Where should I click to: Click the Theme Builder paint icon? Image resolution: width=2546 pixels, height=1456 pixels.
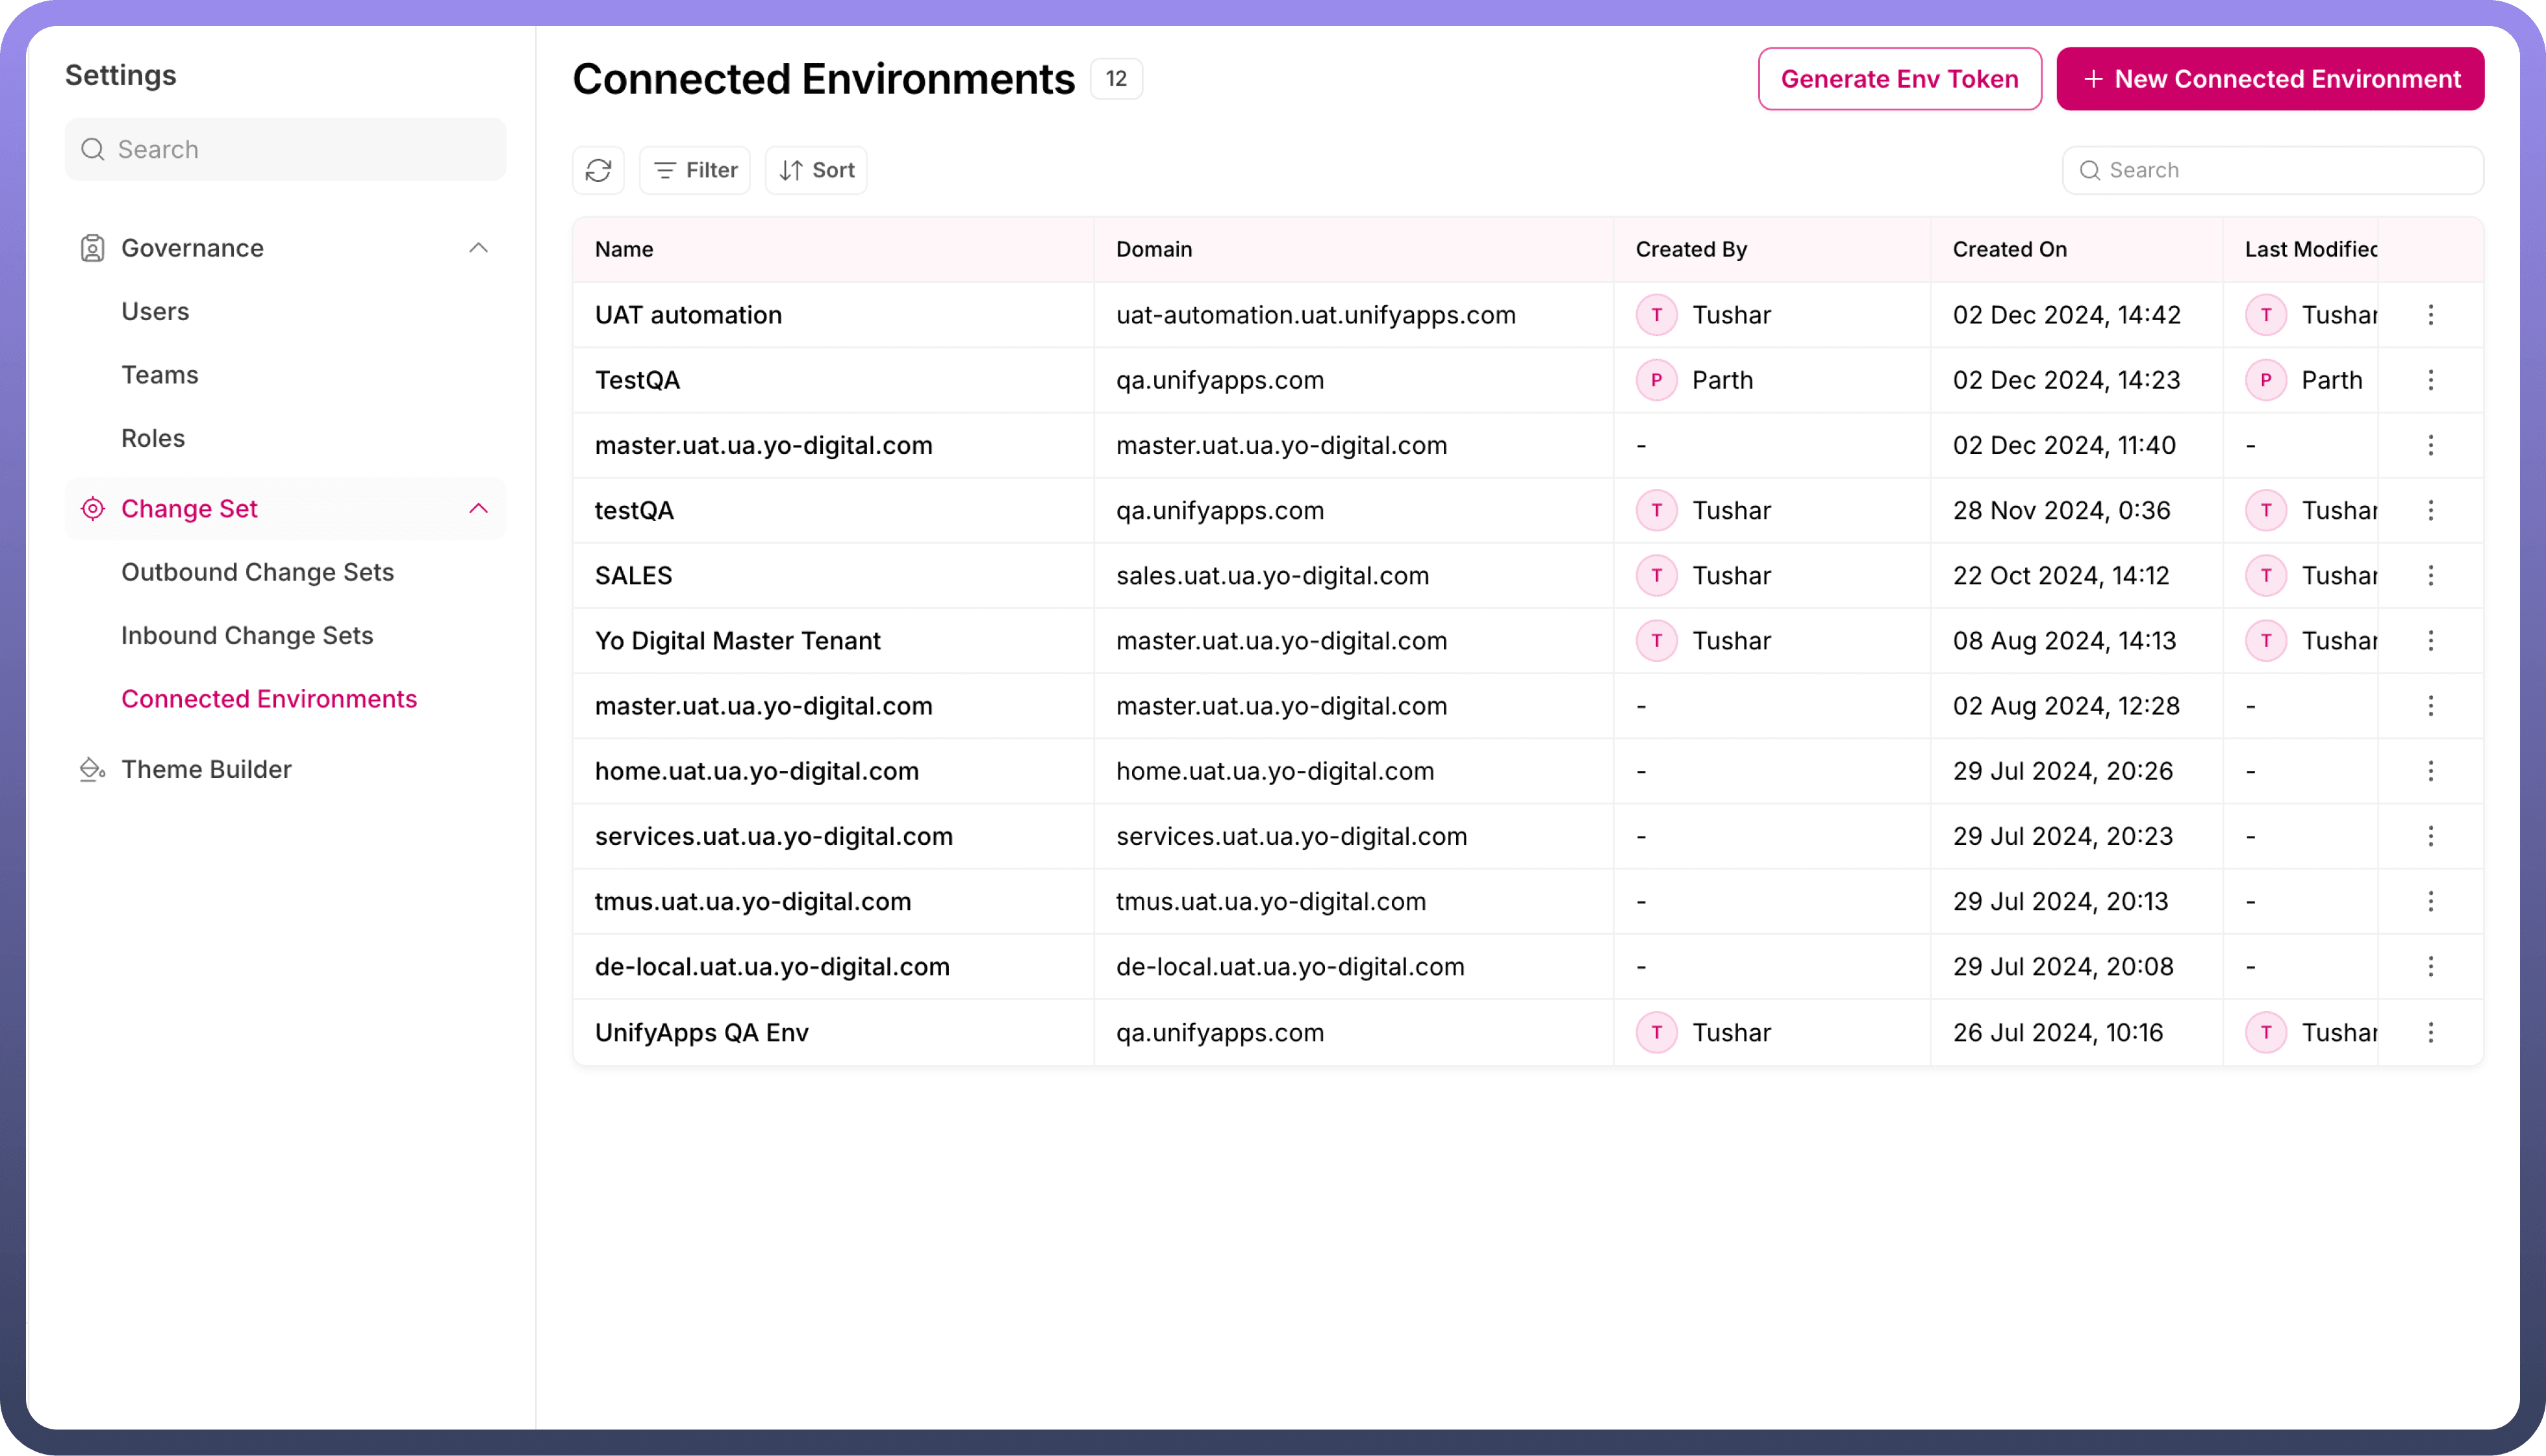pos(92,769)
